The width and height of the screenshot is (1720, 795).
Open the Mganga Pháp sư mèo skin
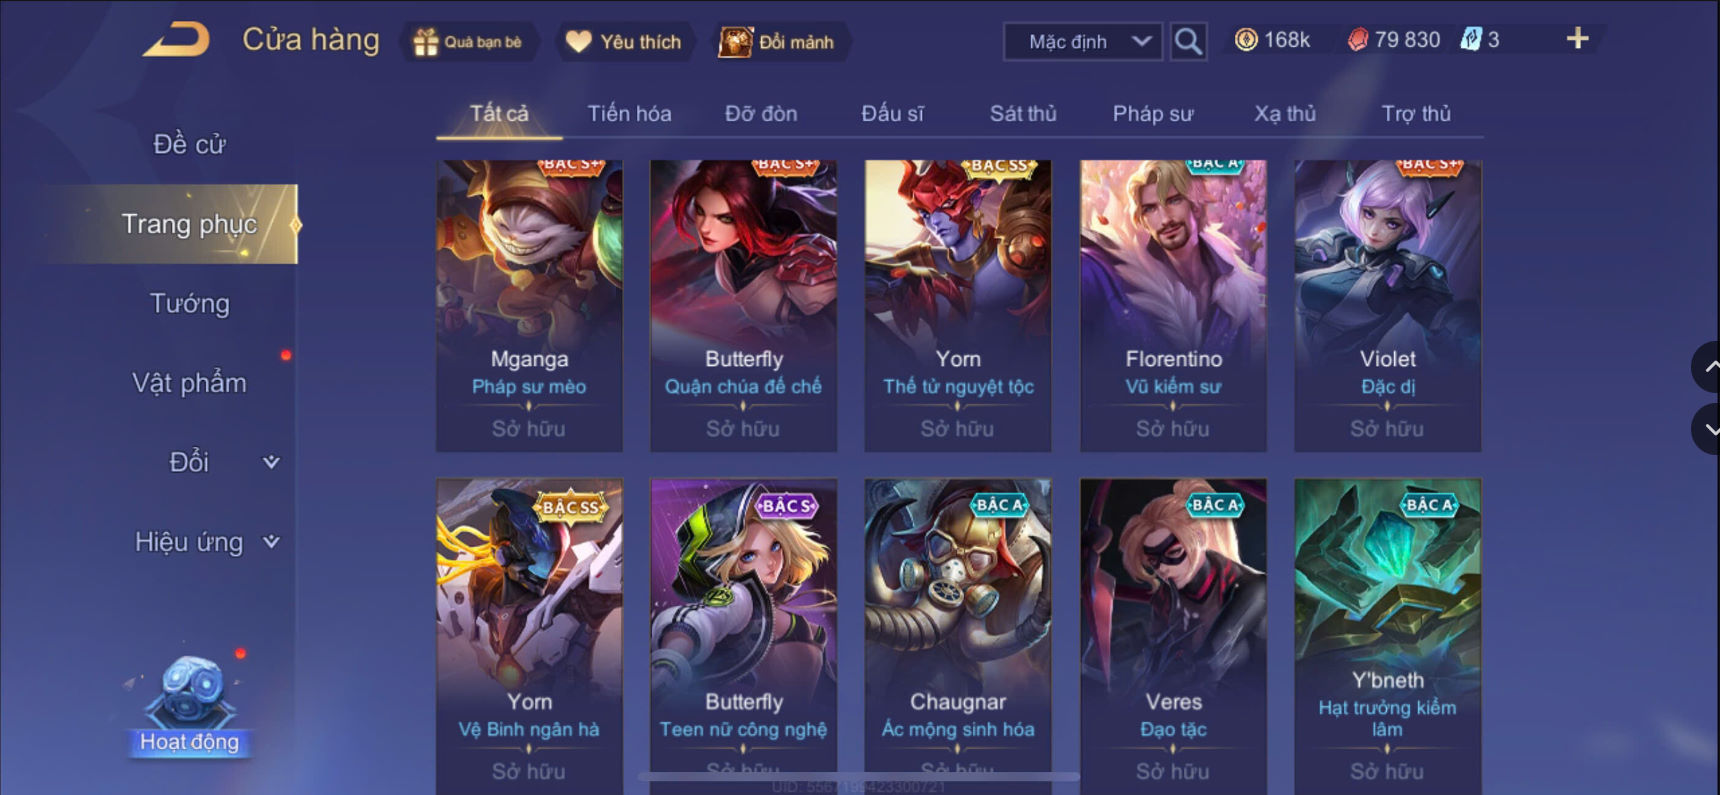[x=529, y=305]
